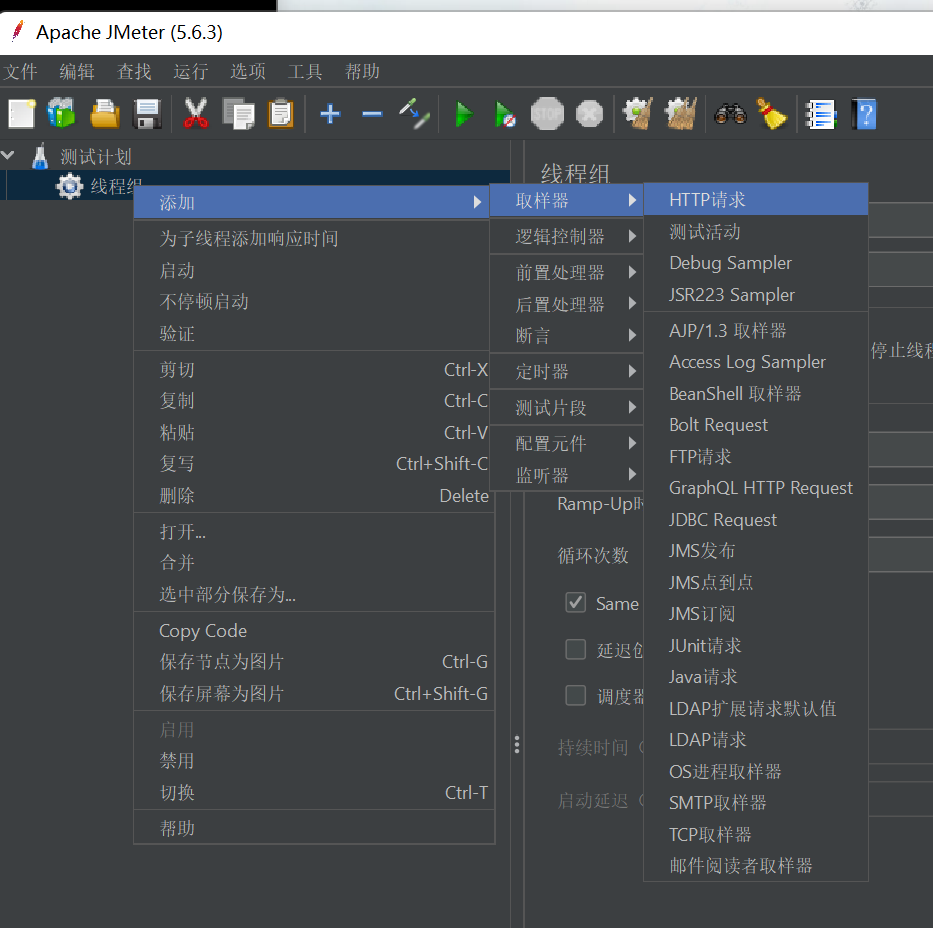Click the thread group gear icon
Image resolution: width=933 pixels, height=928 pixels.
pos(70,186)
